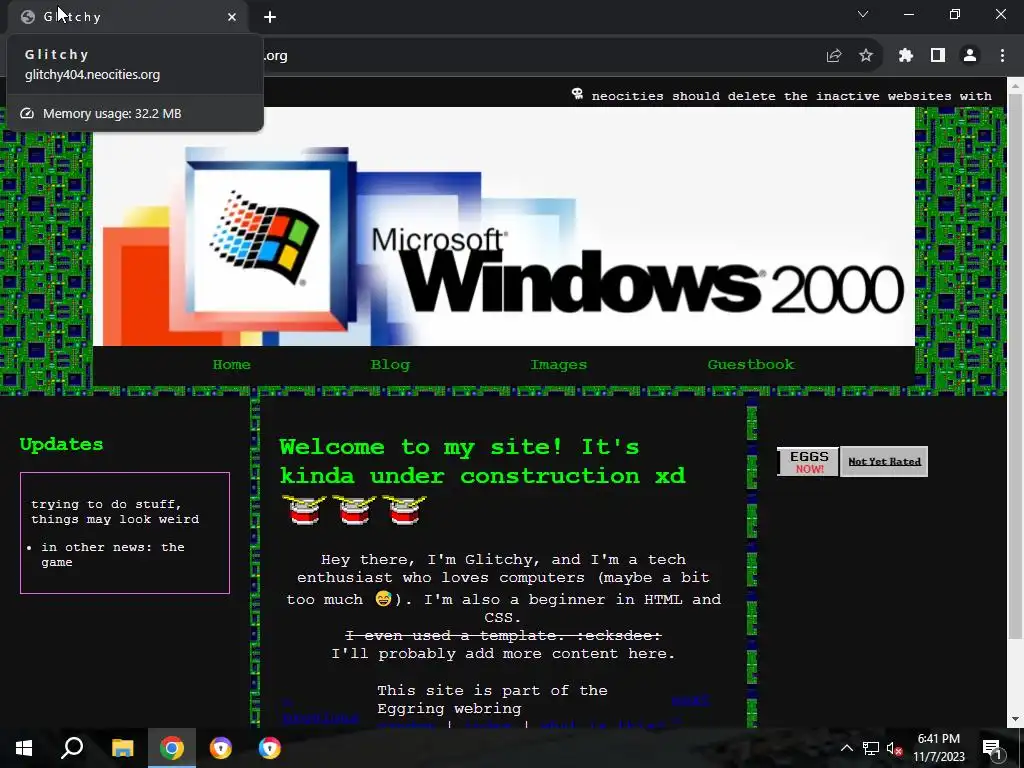The width and height of the screenshot is (1024, 768).
Task: Open the purple-ringed shield app on taskbar
Action: coord(221,748)
